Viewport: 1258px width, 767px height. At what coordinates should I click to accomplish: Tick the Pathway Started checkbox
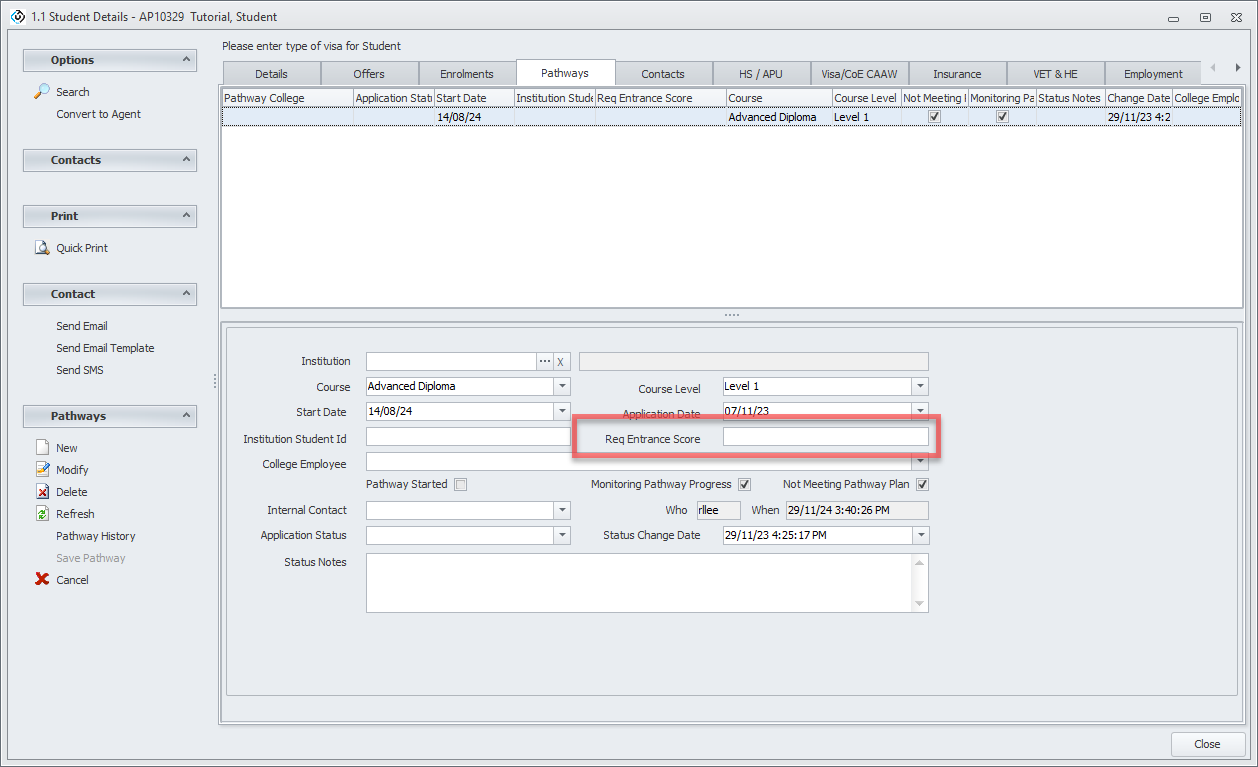coord(460,485)
